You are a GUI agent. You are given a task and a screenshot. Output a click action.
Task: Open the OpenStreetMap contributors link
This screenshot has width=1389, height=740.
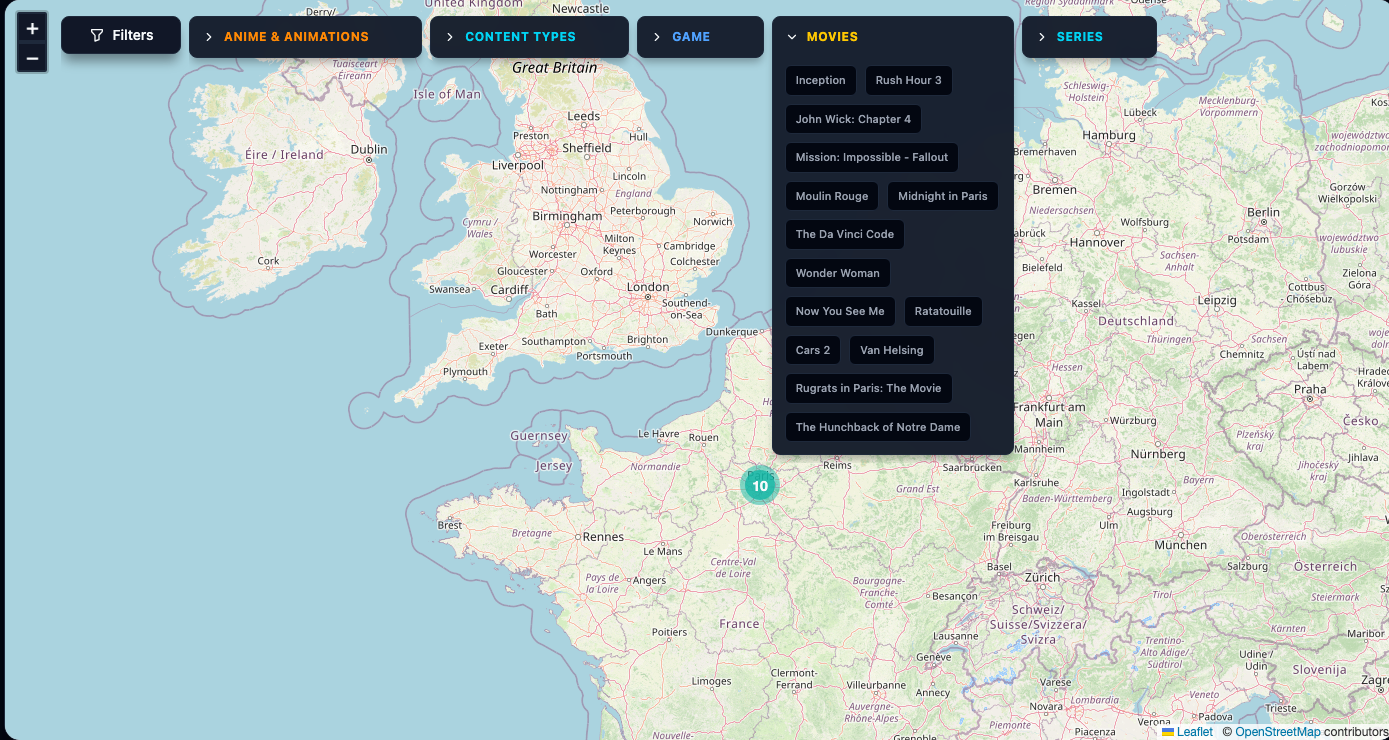tap(1277, 732)
